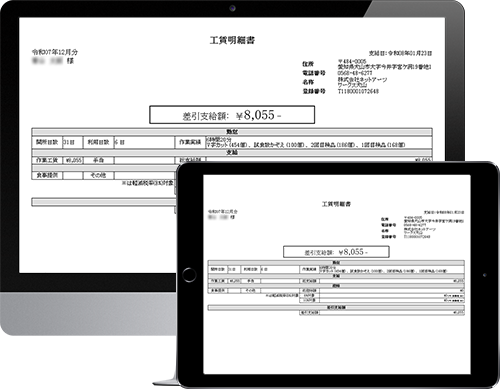
Task: Click the 登録番号 label on the monitor
Action: (x=314, y=91)
